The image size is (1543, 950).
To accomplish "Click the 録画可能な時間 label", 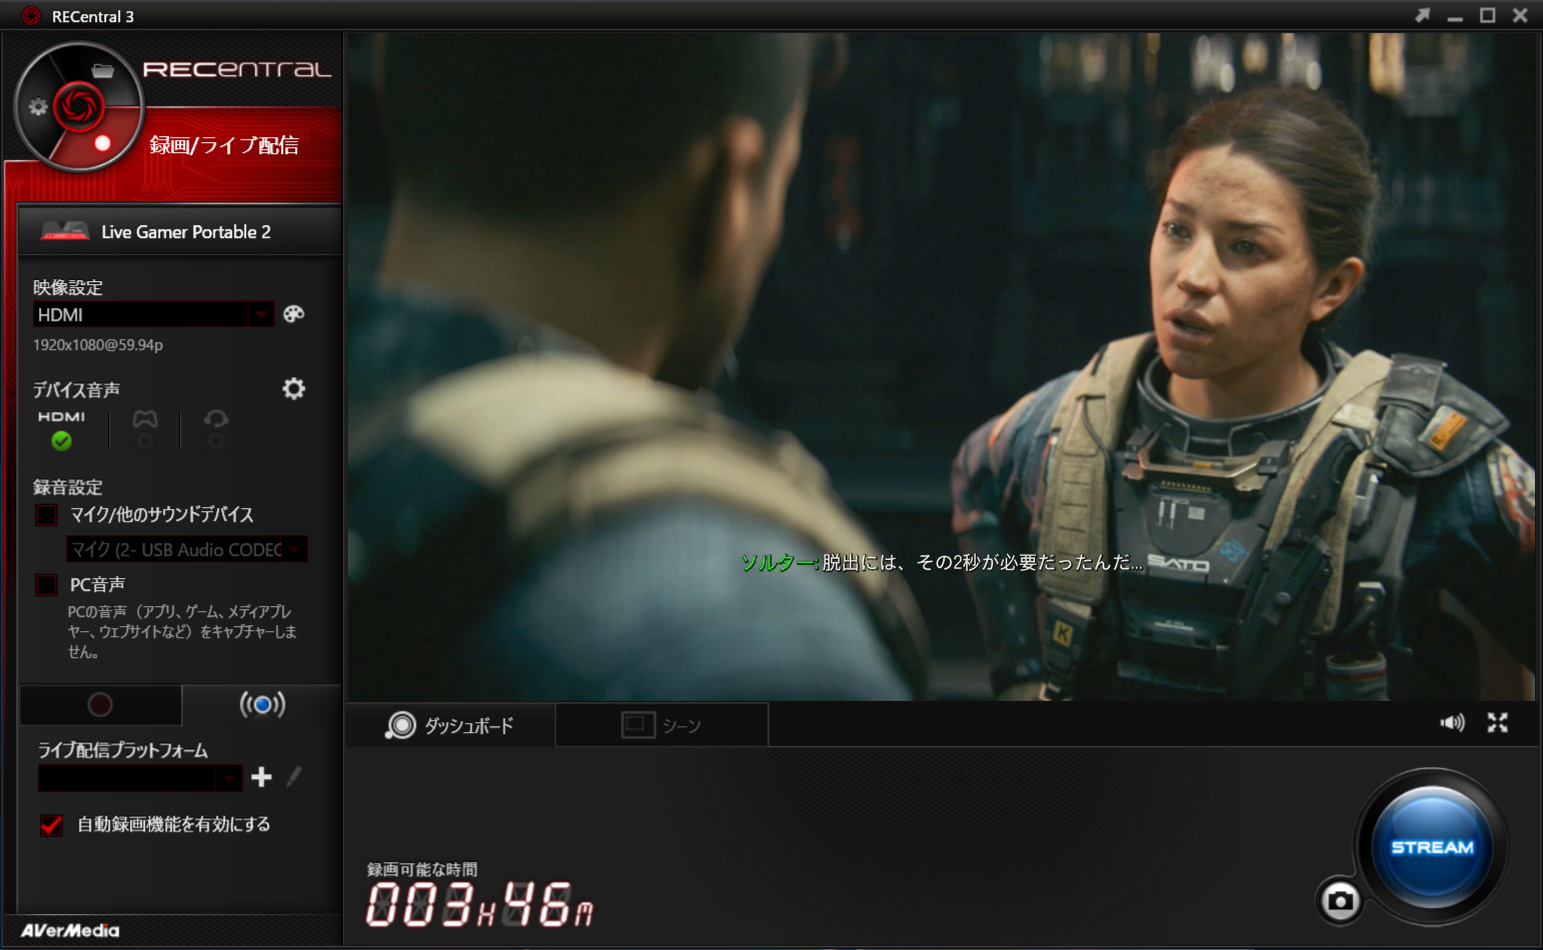I will coord(422,870).
